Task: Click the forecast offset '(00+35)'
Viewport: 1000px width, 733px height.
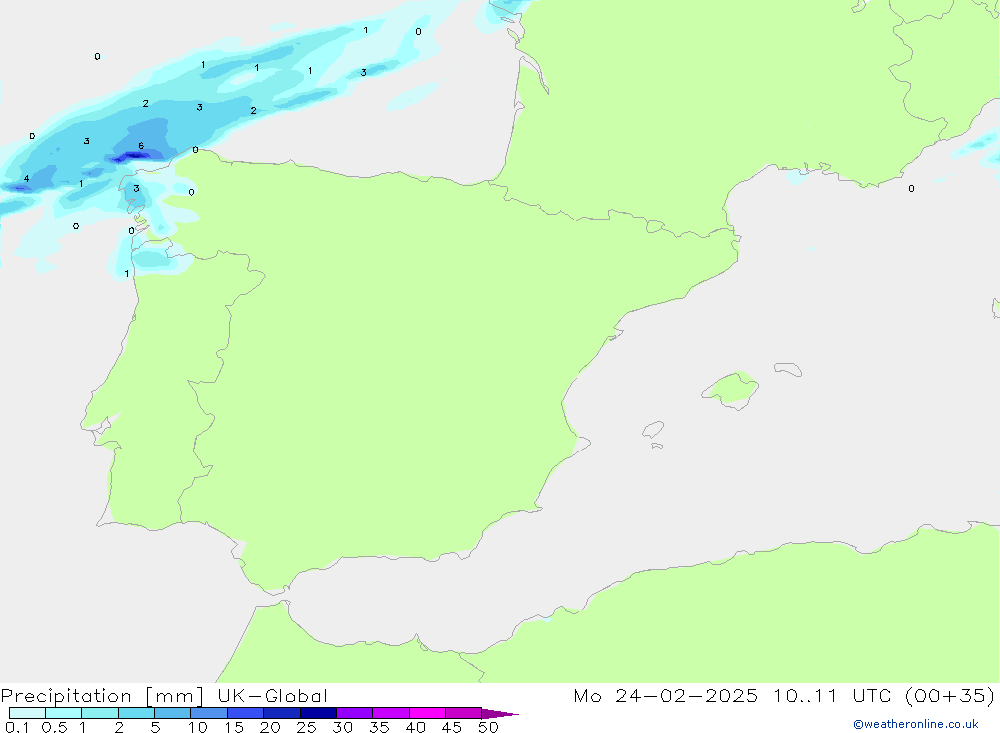Action: pyautogui.click(x=950, y=696)
